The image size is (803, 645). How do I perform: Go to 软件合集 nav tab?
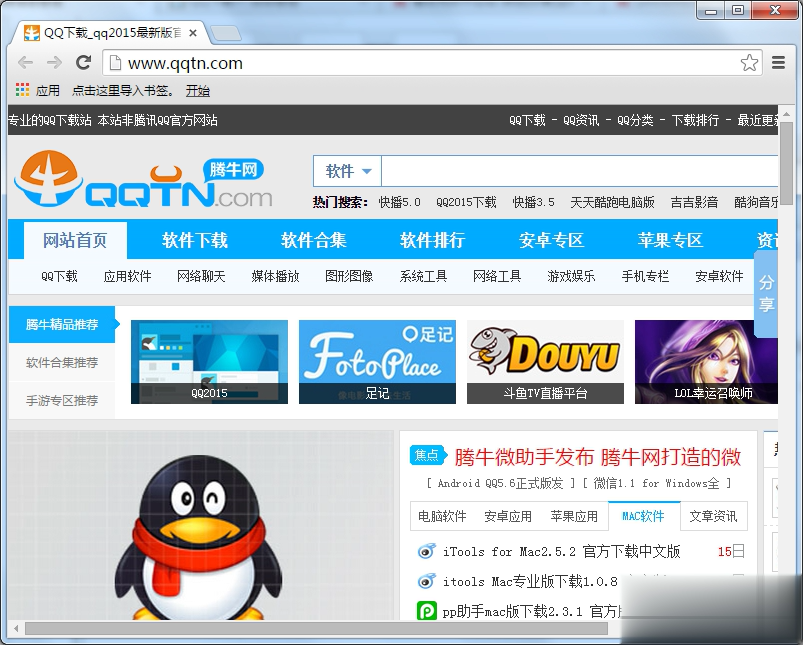tap(313, 240)
